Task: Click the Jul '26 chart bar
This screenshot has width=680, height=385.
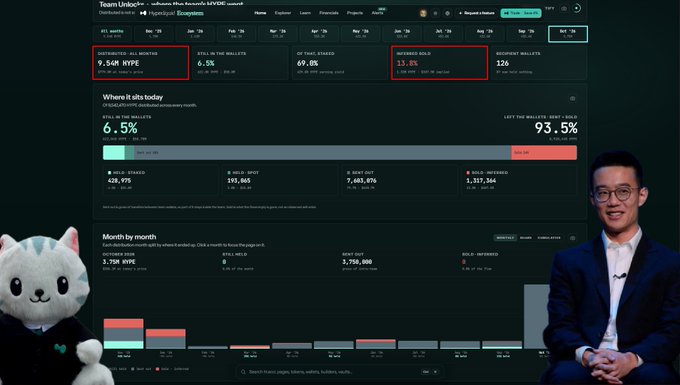Action: pos(418,345)
